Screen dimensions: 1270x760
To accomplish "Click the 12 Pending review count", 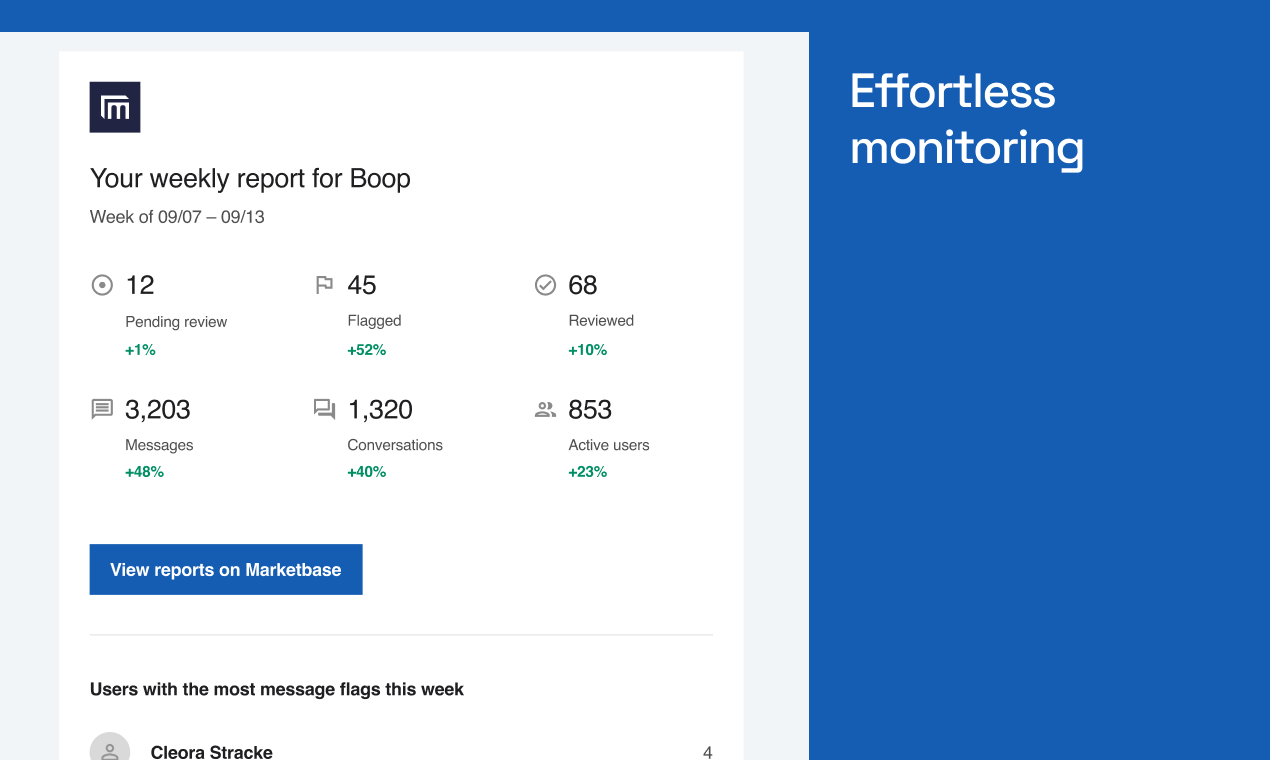I will [140, 285].
